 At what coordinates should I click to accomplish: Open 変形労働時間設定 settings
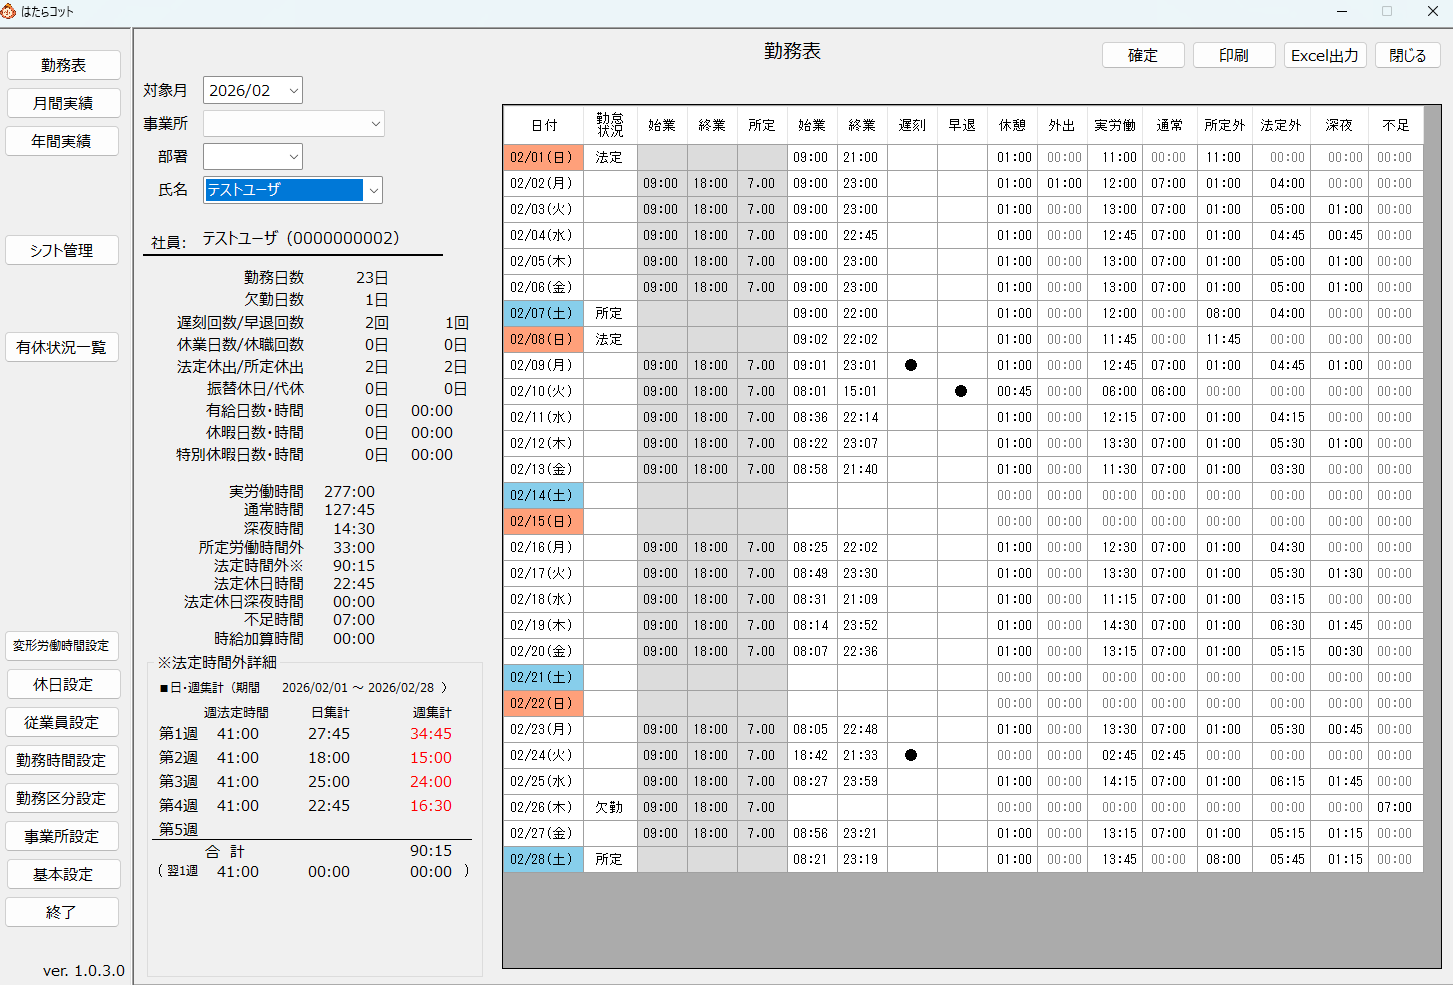62,646
